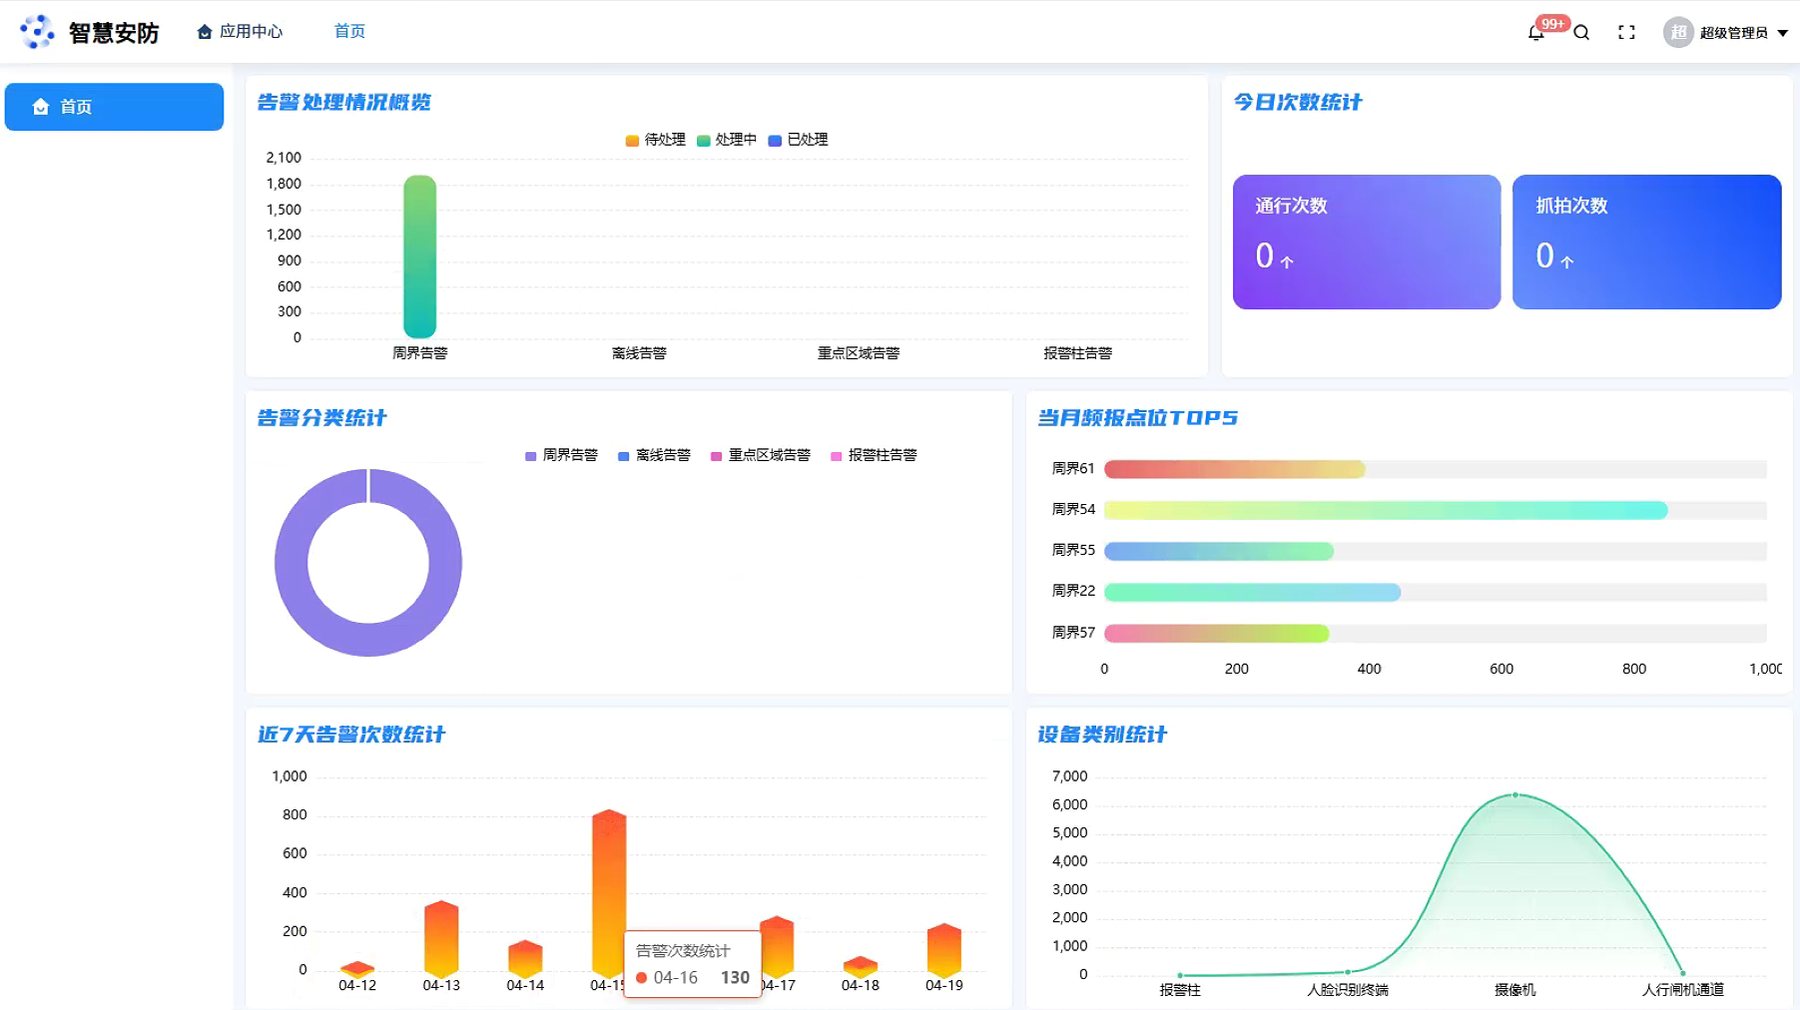Viewport: 1800px width, 1010px height.
Task: Toggle the 待处理 legend item
Action: (x=656, y=140)
